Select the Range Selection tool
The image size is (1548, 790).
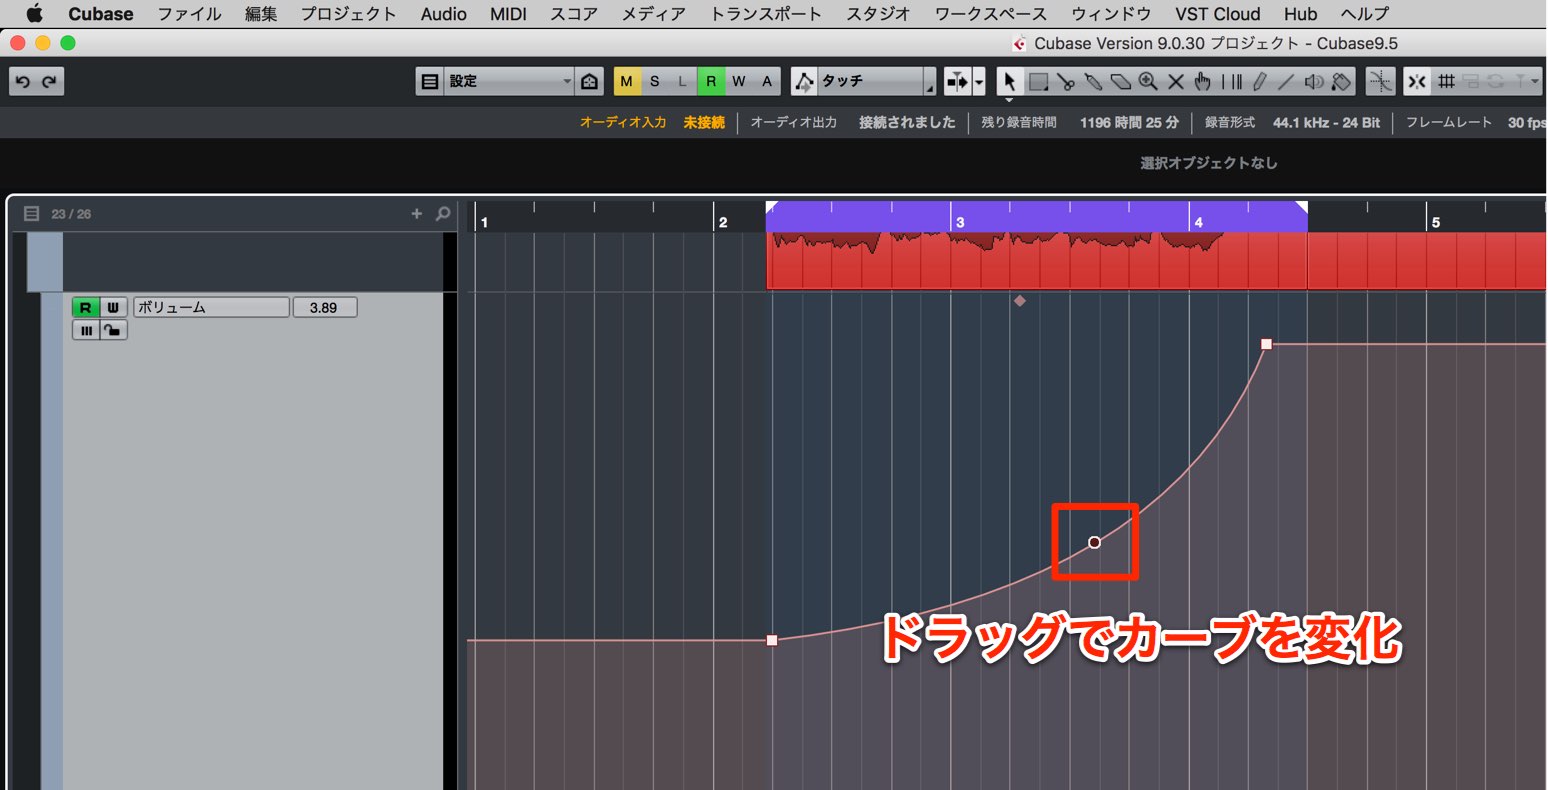coord(1038,82)
